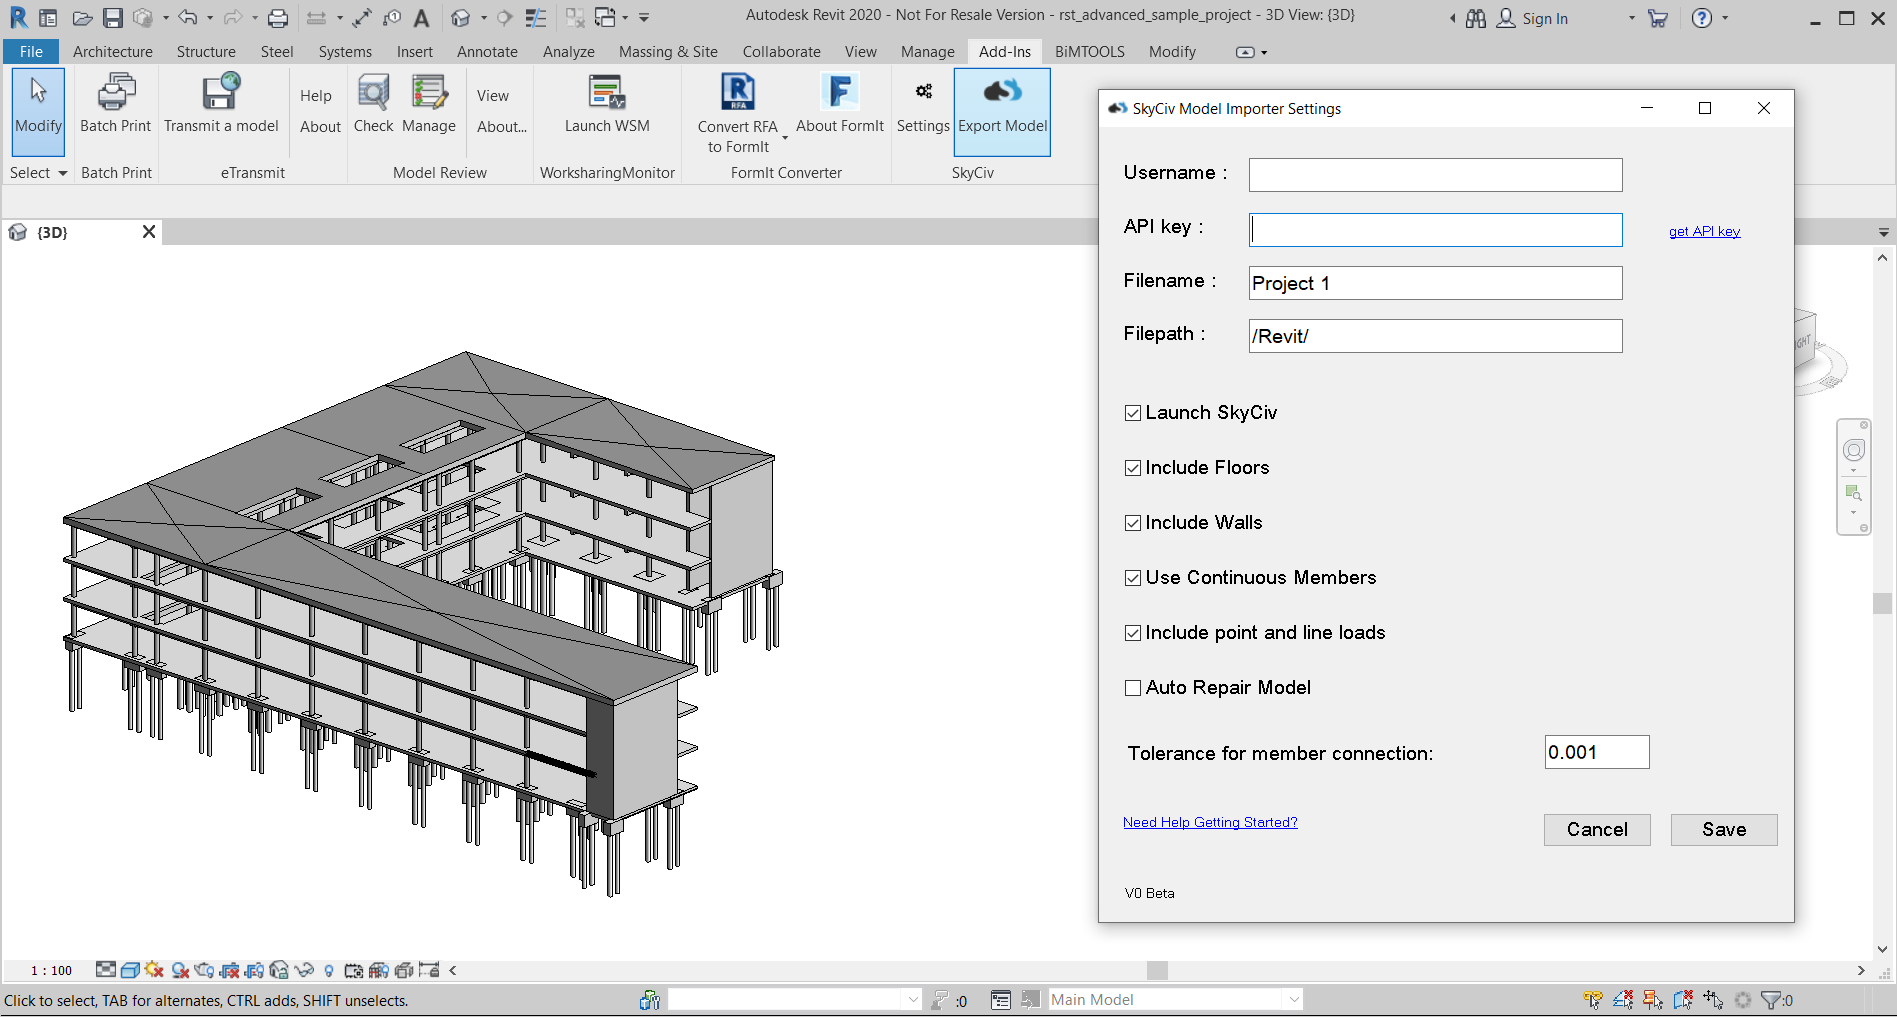Expand the Convert RFA to FormIt dropdown
1897x1017 pixels.
pos(785,138)
